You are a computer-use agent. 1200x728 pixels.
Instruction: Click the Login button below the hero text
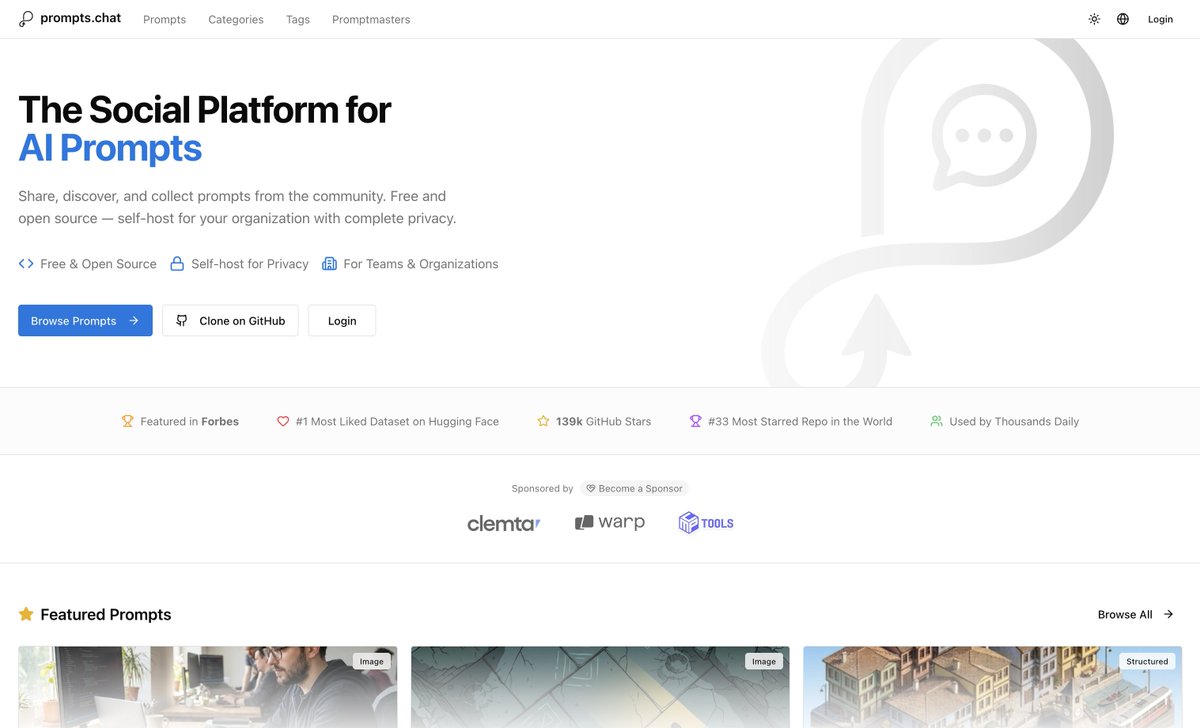[342, 321]
